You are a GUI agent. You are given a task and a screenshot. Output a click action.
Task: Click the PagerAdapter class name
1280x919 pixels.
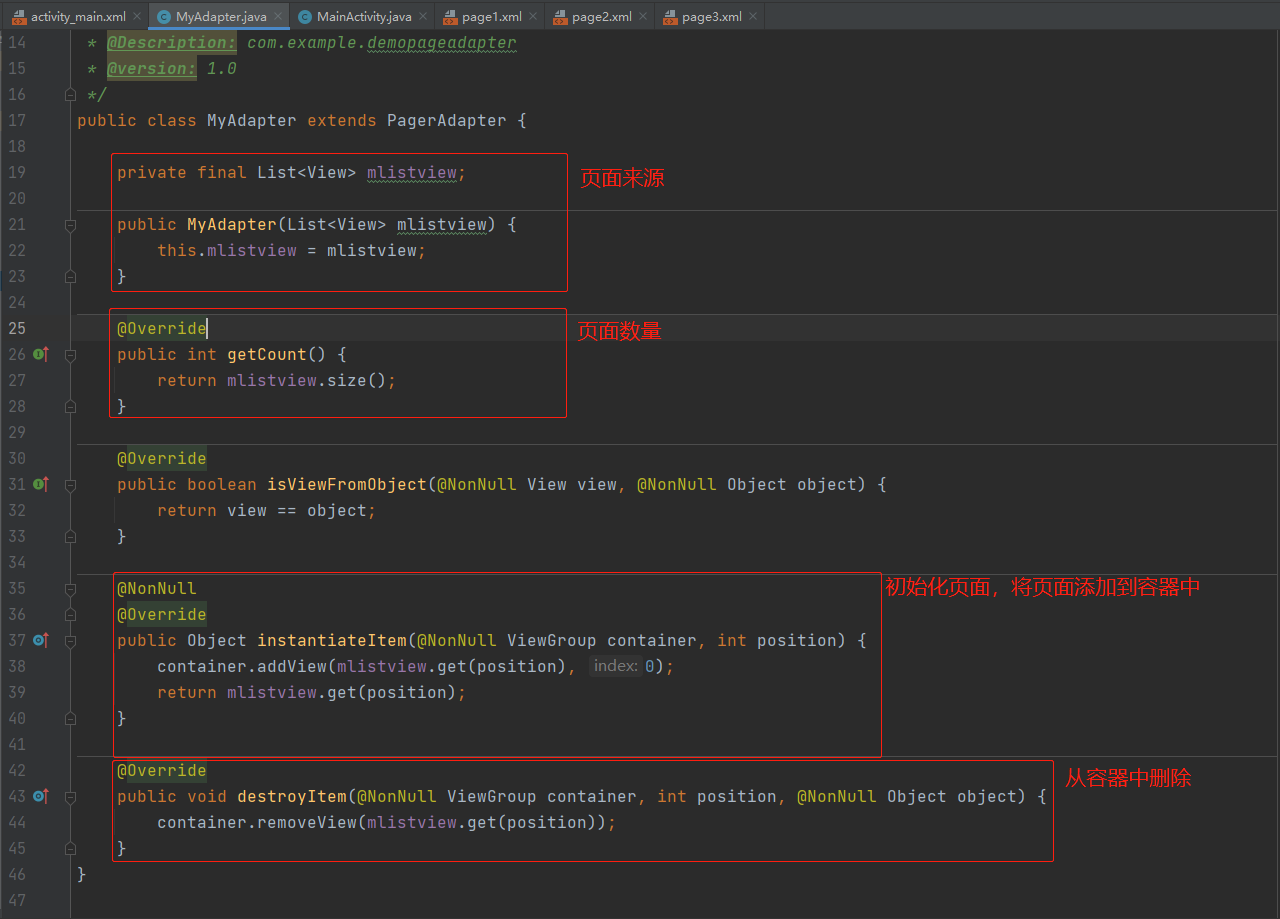coord(447,120)
